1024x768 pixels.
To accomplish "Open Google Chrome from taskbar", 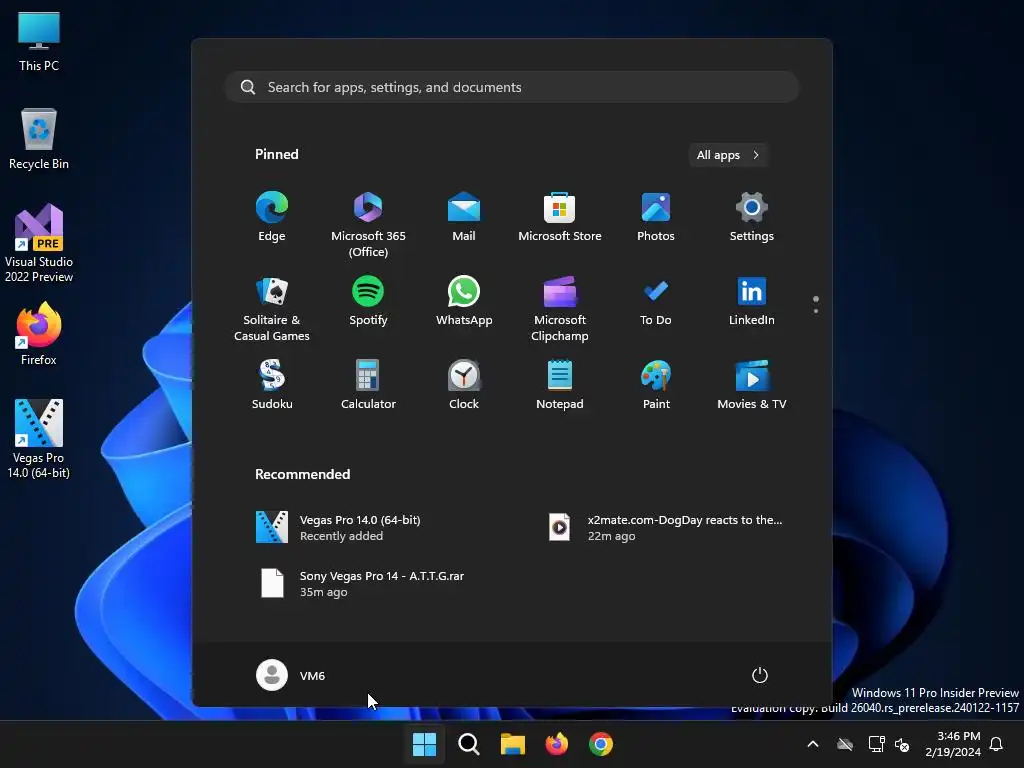I will pyautogui.click(x=601, y=744).
